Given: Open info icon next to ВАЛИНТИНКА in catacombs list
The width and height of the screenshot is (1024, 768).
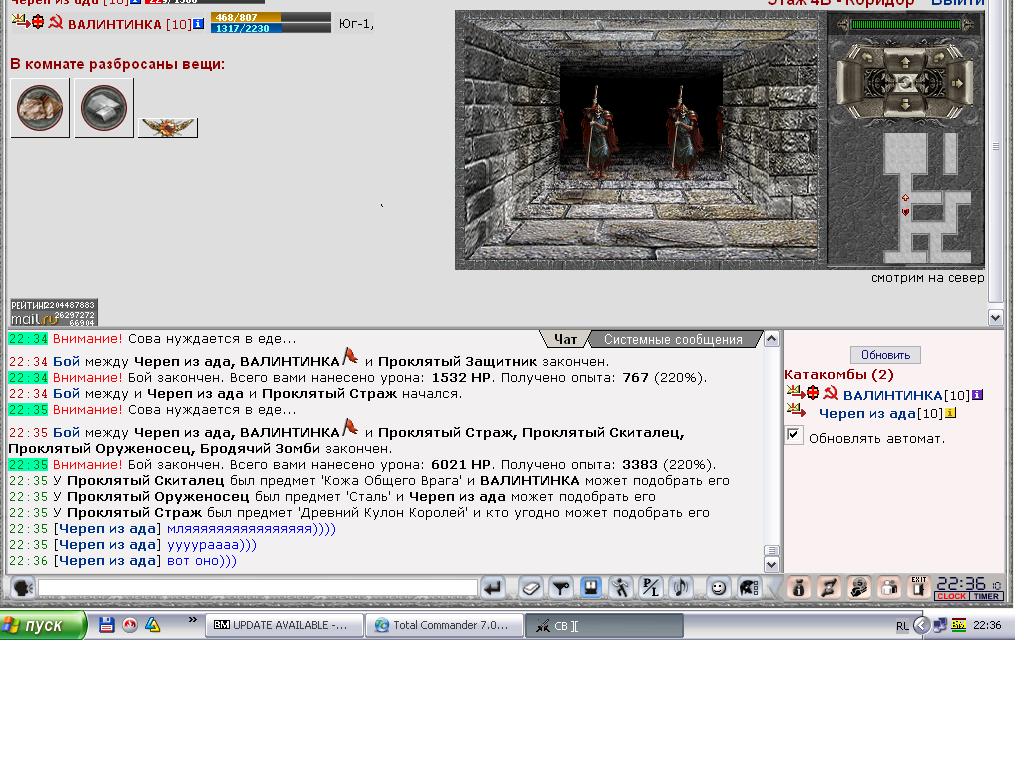Looking at the screenshot, I should point(977,395).
